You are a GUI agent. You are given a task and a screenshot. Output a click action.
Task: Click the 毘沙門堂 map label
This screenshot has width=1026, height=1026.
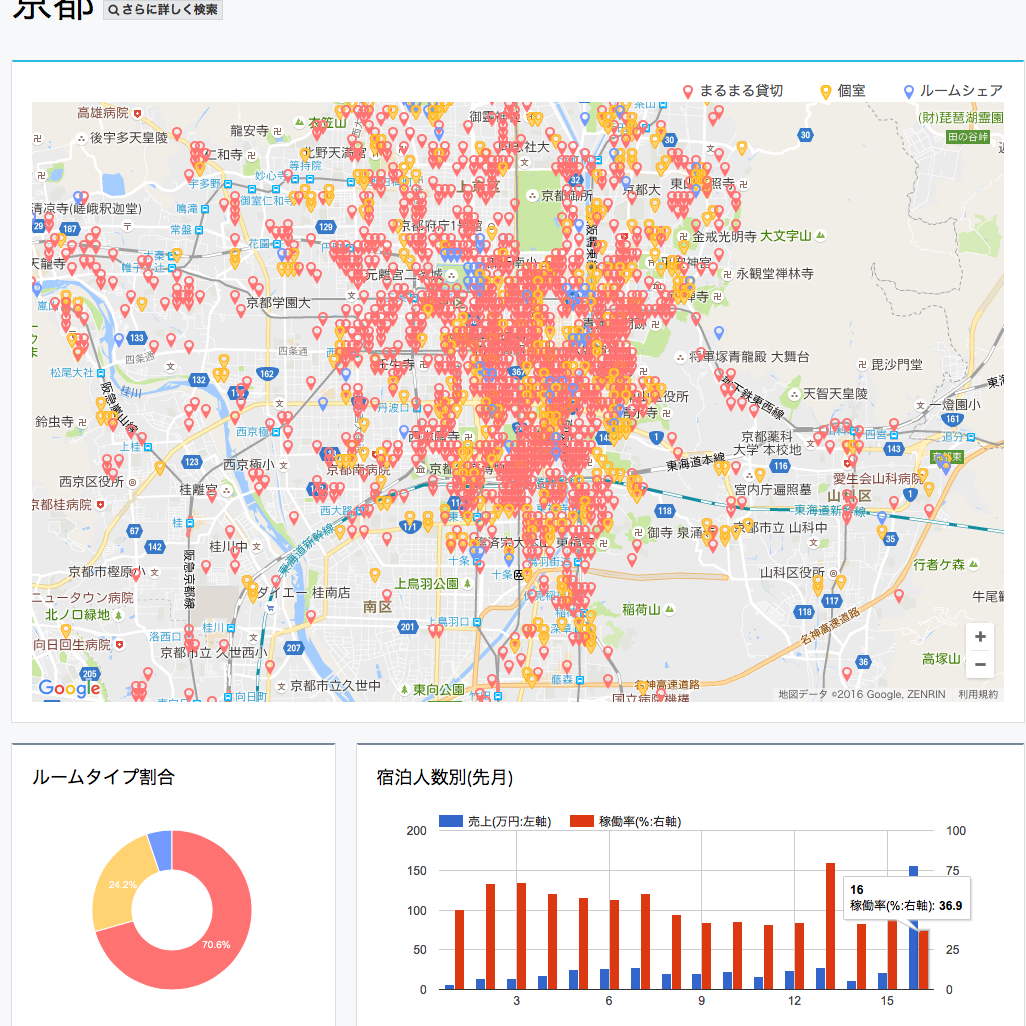896,364
